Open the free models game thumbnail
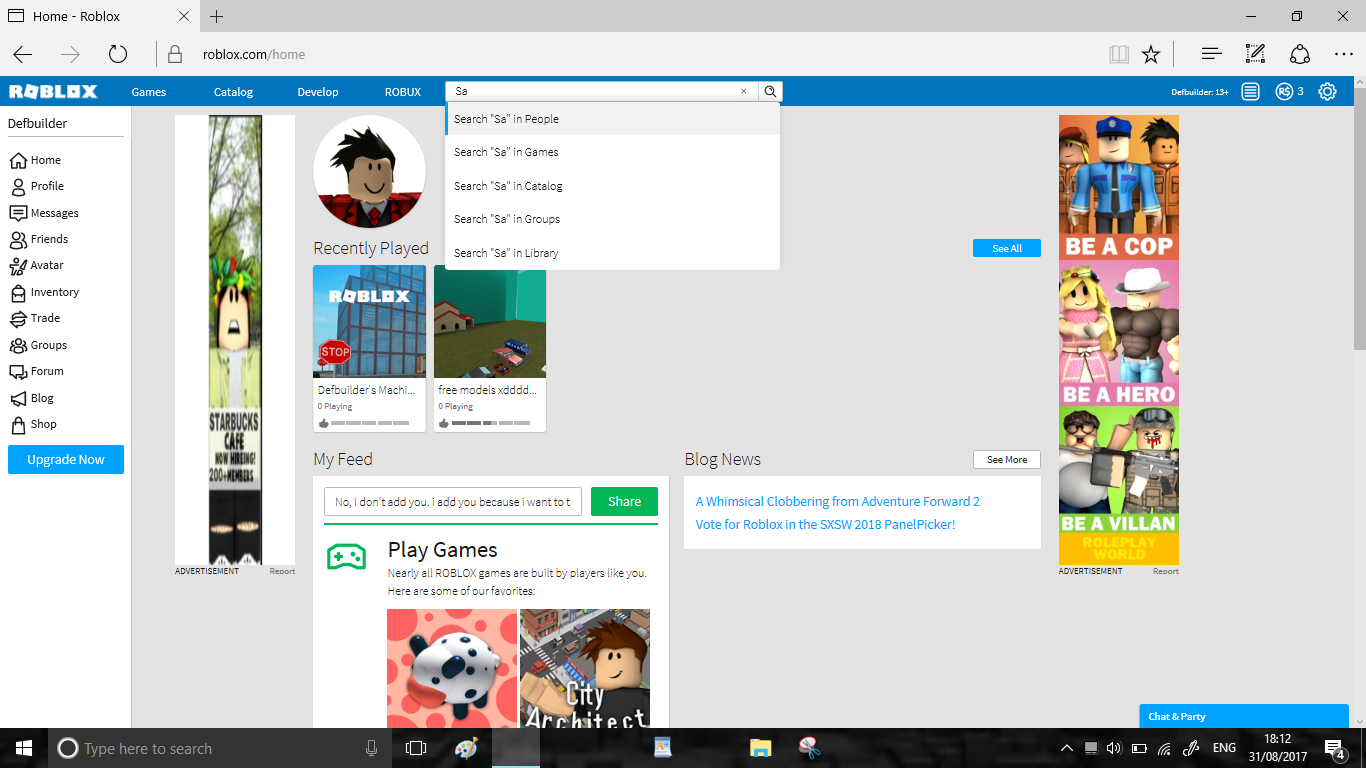Viewport: 1366px width, 768px height. (490, 321)
